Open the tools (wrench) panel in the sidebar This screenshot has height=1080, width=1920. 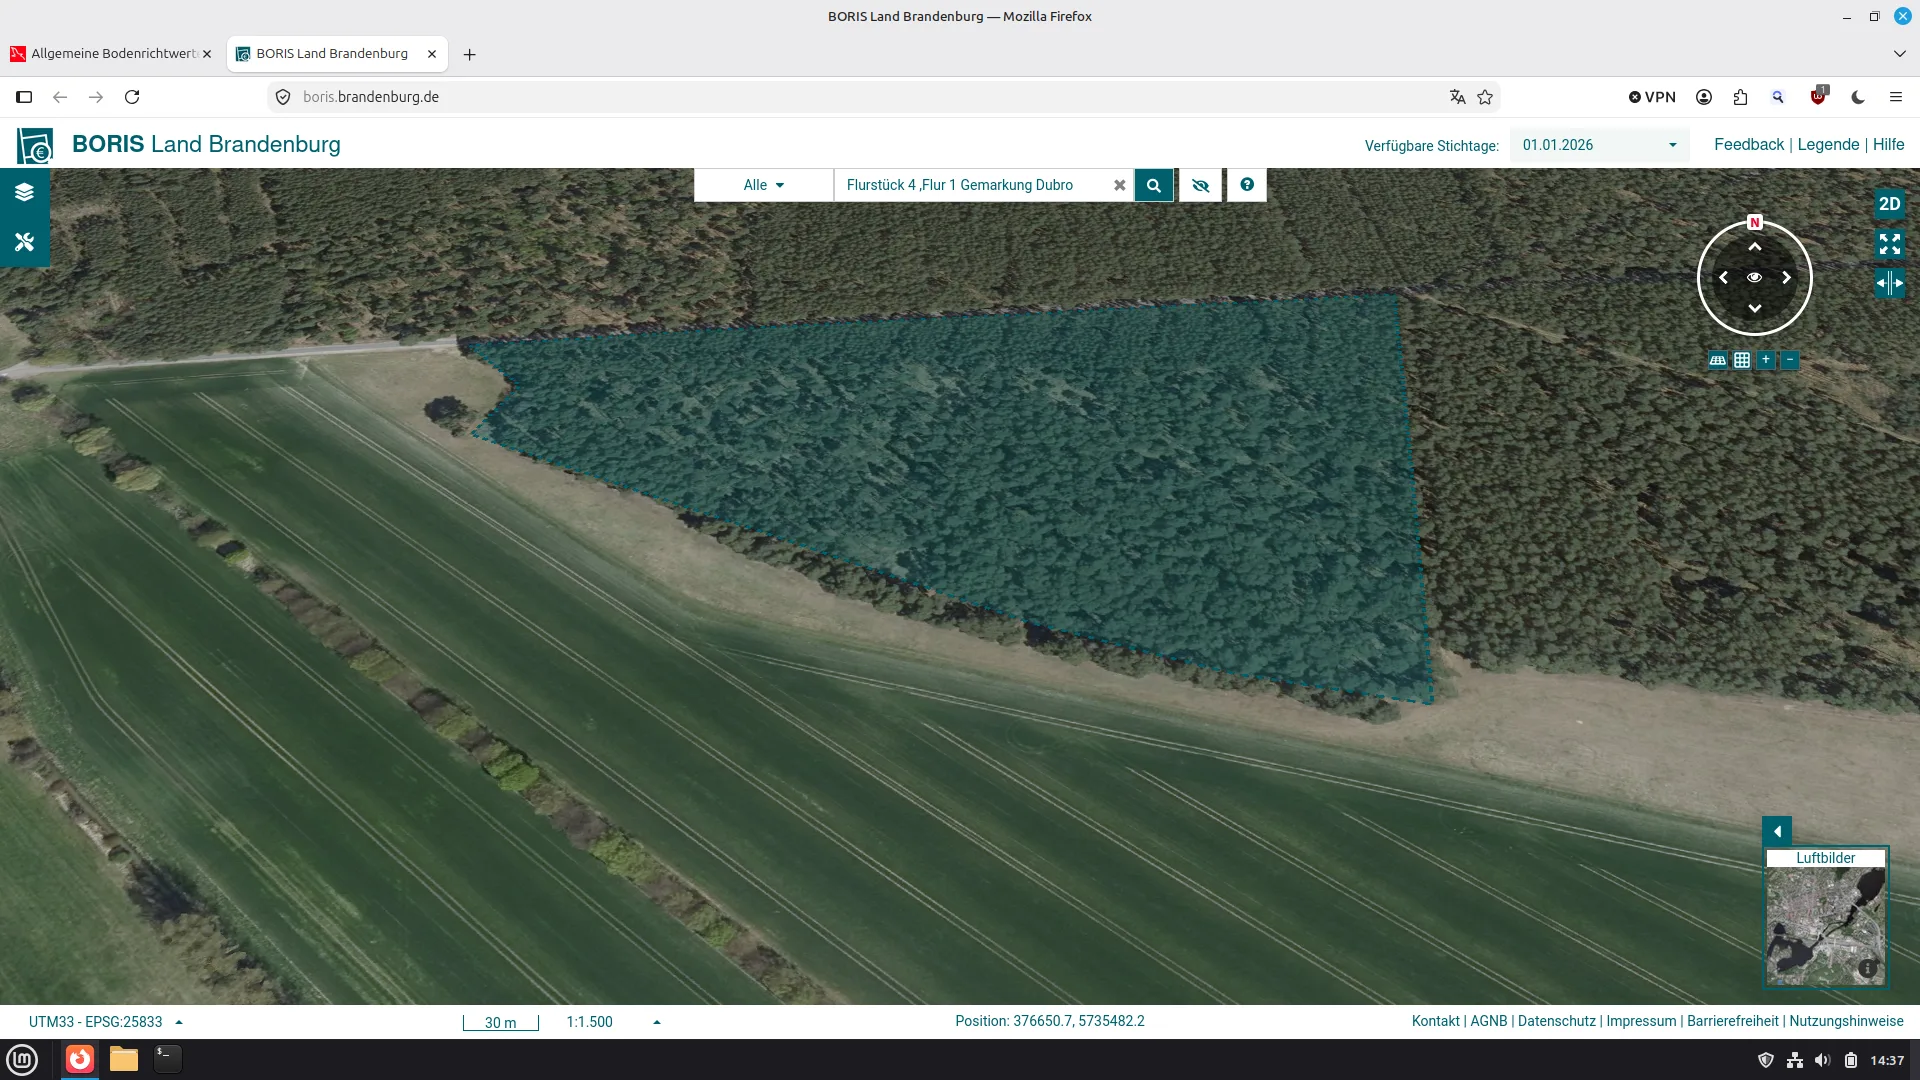25,242
